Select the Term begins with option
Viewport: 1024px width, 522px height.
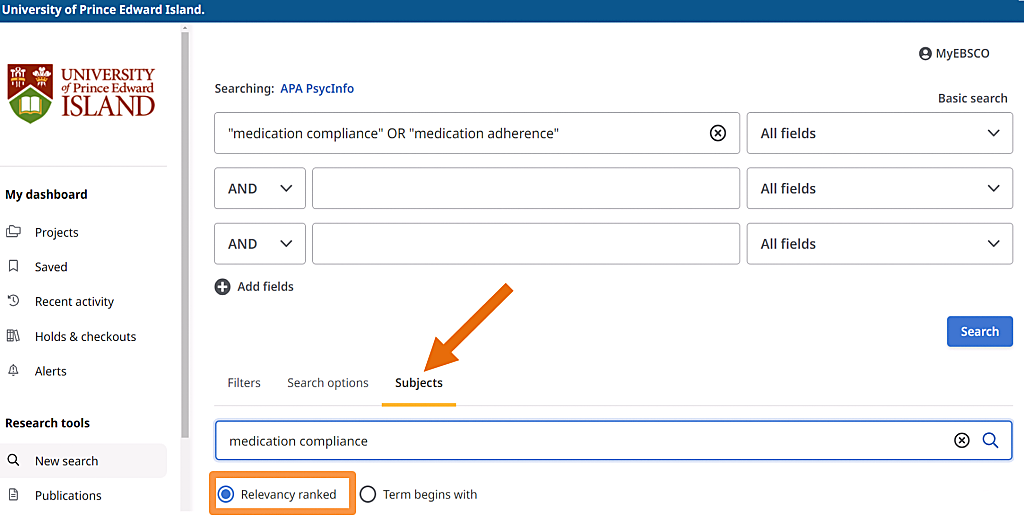(368, 494)
